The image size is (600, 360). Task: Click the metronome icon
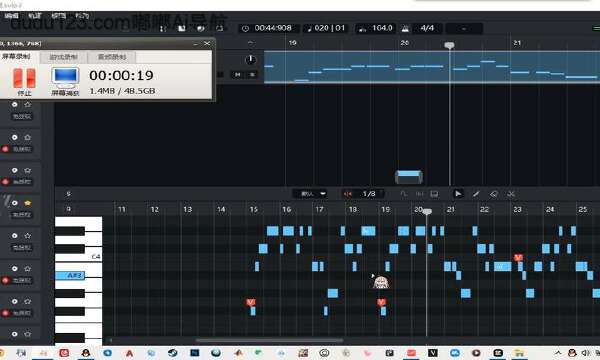pos(405,29)
